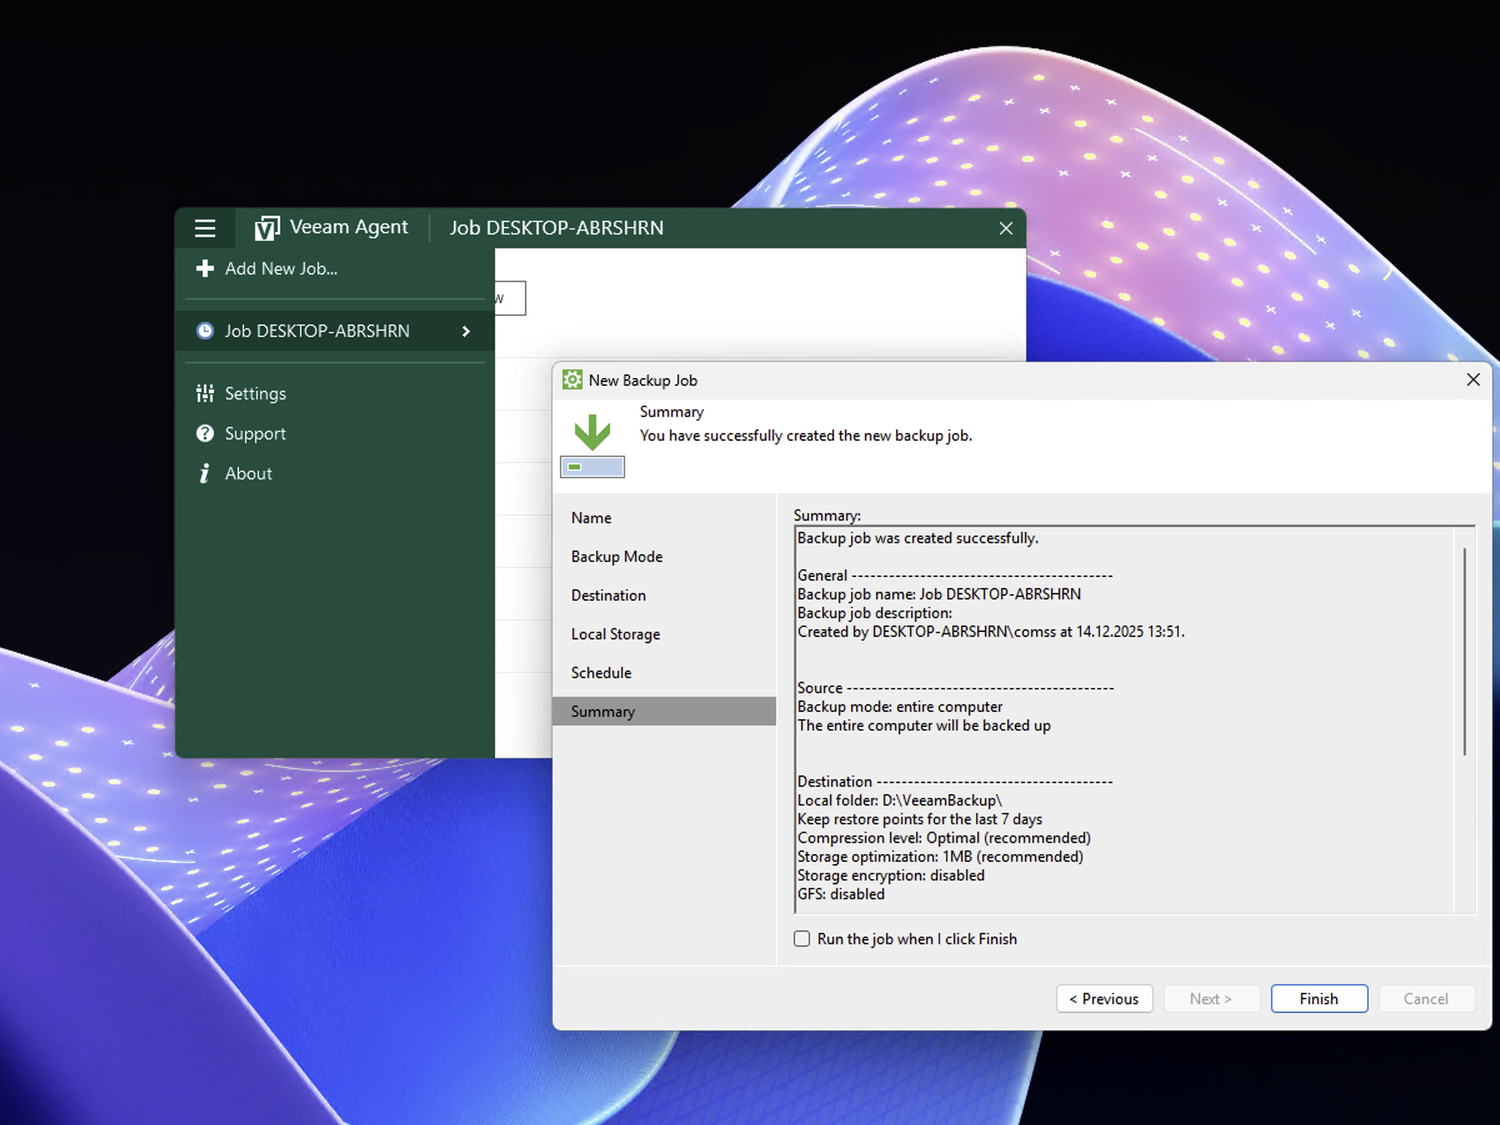The image size is (1500, 1125).
Task: Select the Summary wizard step
Action: (664, 711)
